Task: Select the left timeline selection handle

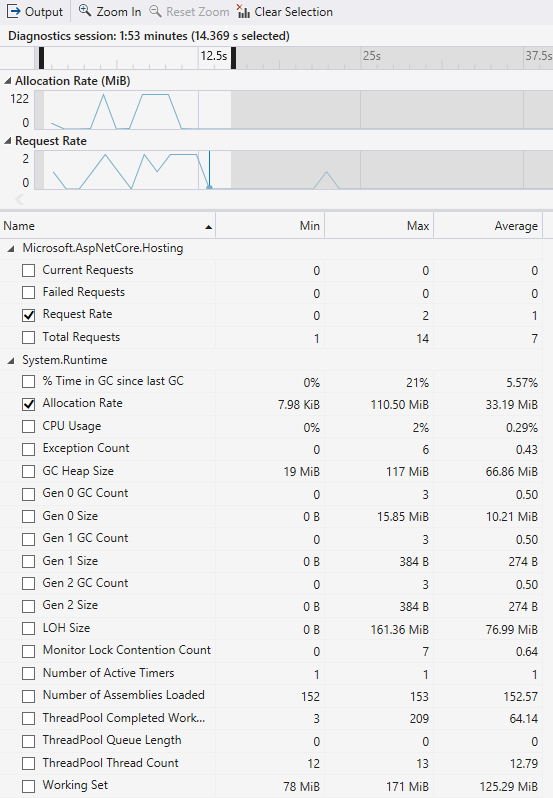Action: pyautogui.click(x=41, y=58)
